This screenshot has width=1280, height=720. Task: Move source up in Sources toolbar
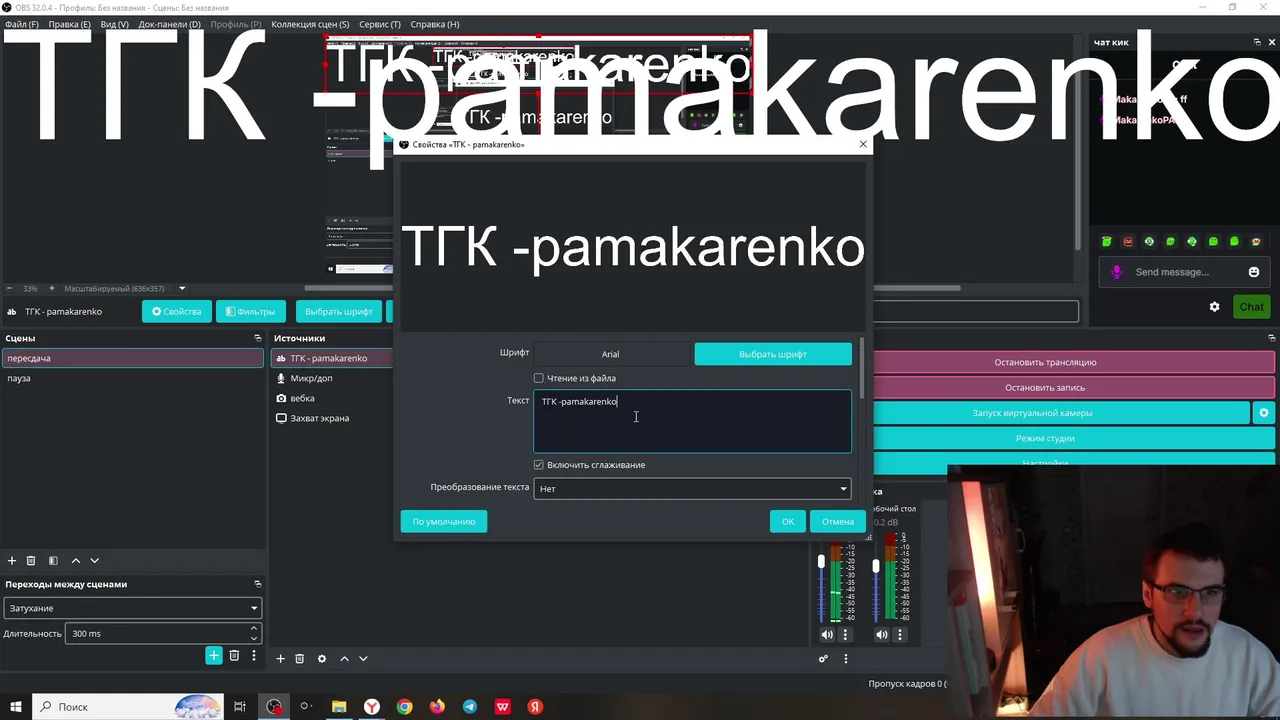pyautogui.click(x=344, y=659)
